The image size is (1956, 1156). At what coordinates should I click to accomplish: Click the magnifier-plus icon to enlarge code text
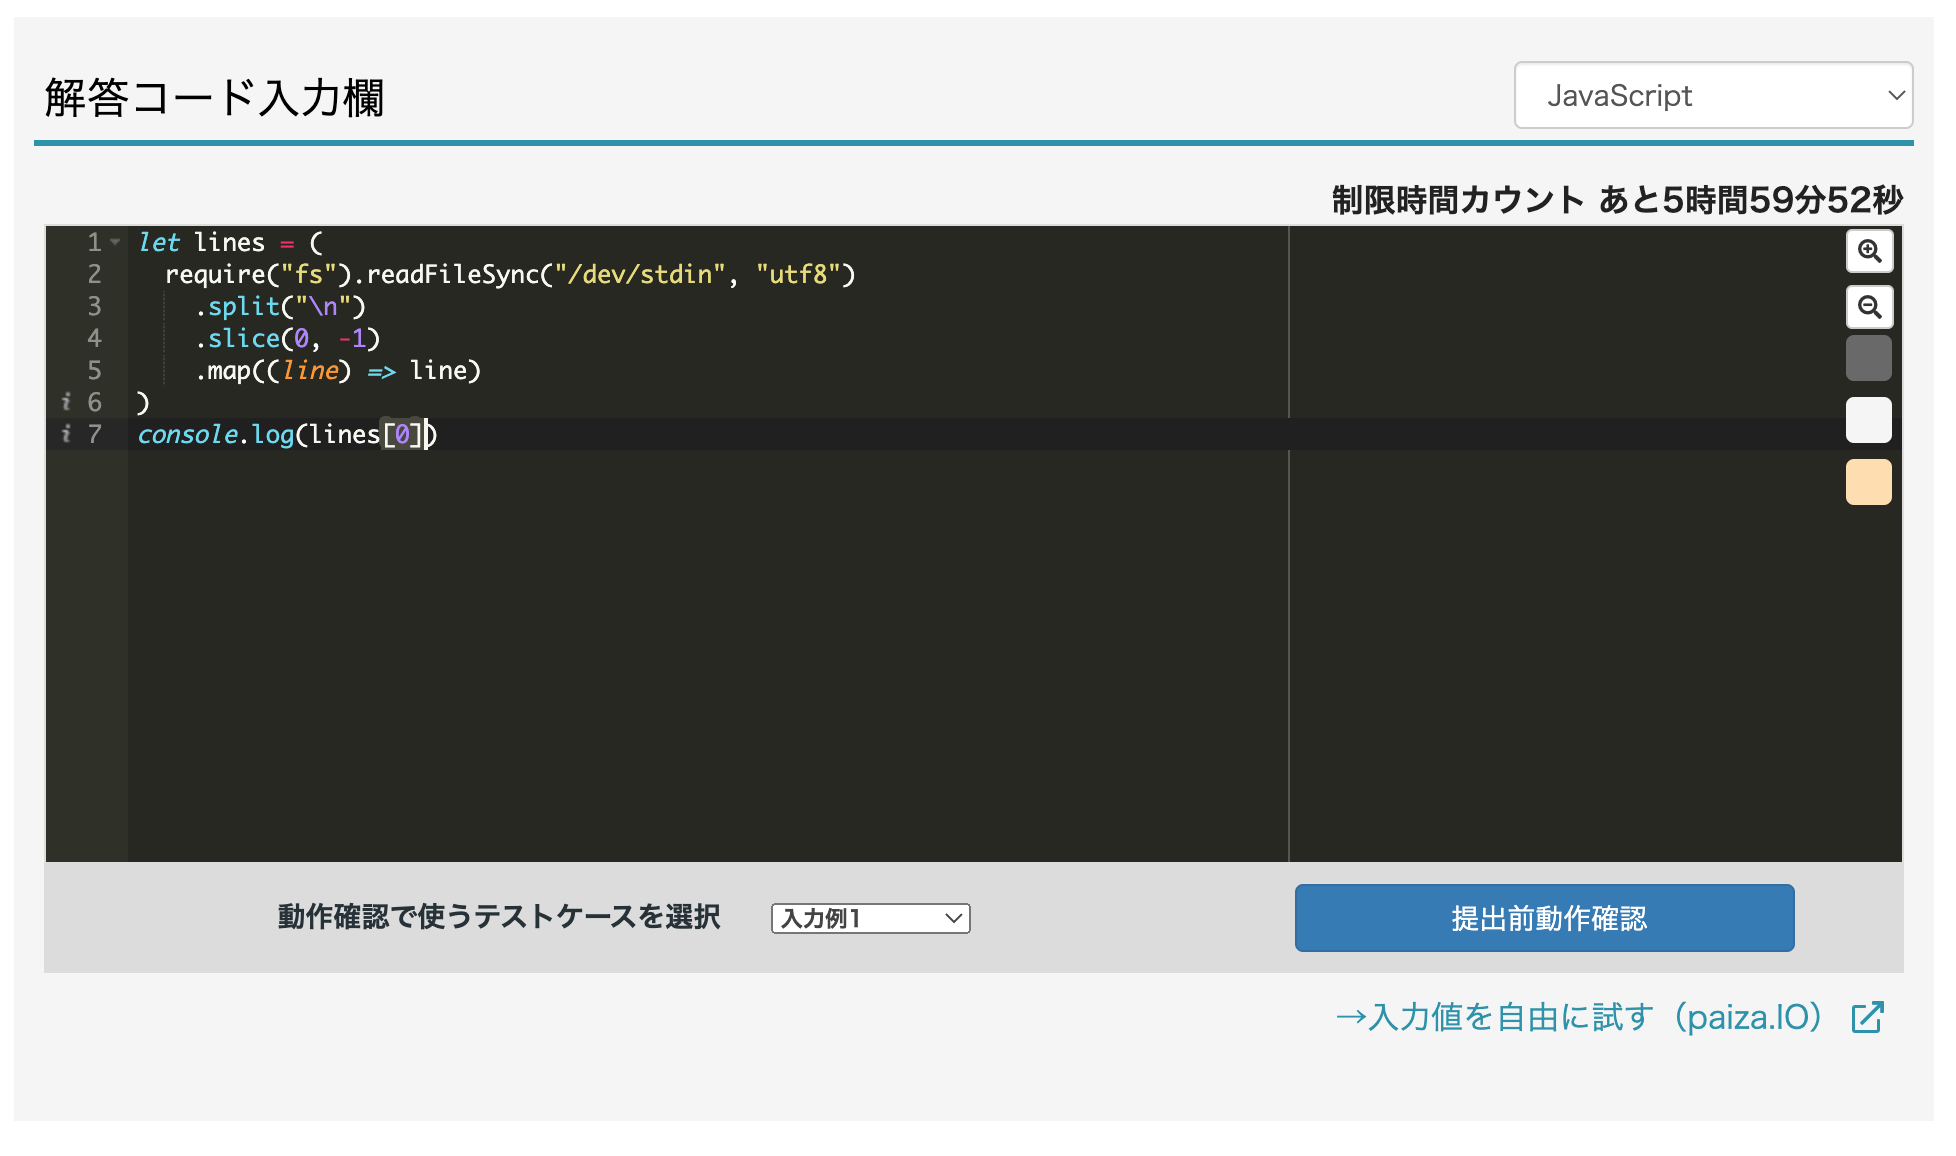click(x=1868, y=252)
